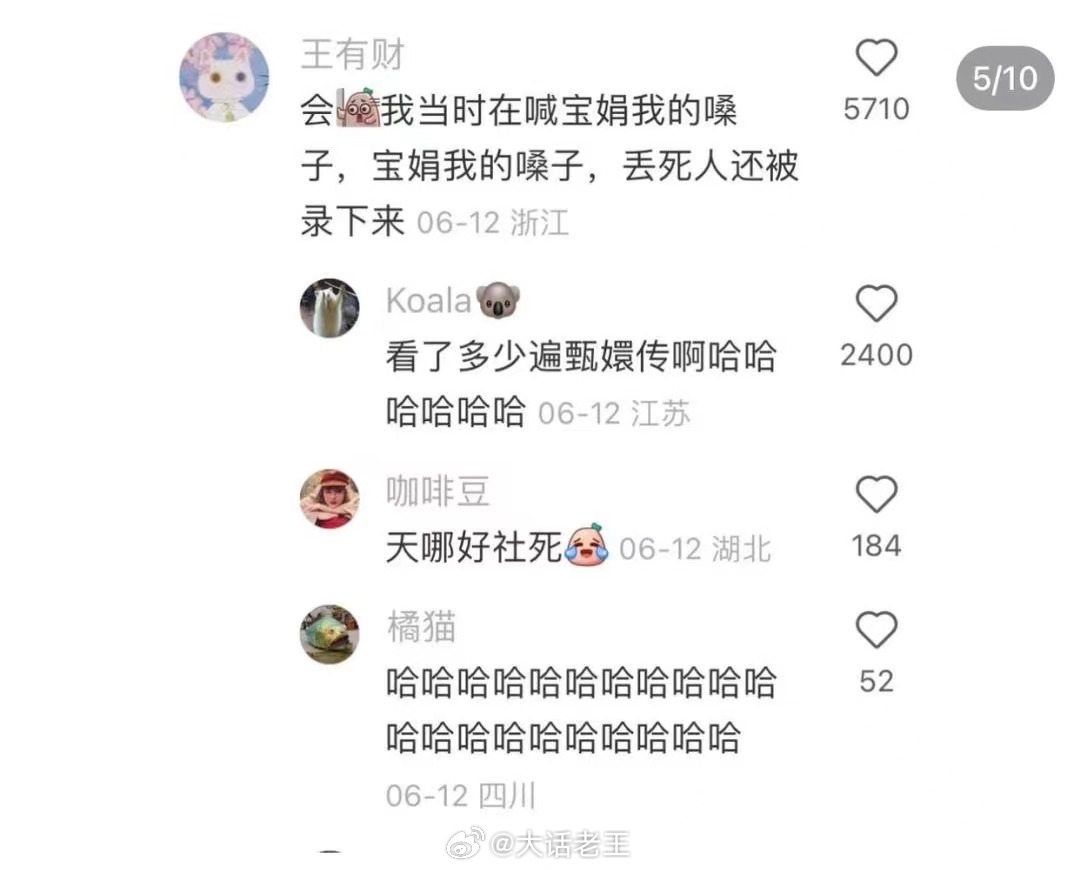Tap 咖啡豆's red-hat avatar
This screenshot has width=1080, height=870.
[x=329, y=499]
